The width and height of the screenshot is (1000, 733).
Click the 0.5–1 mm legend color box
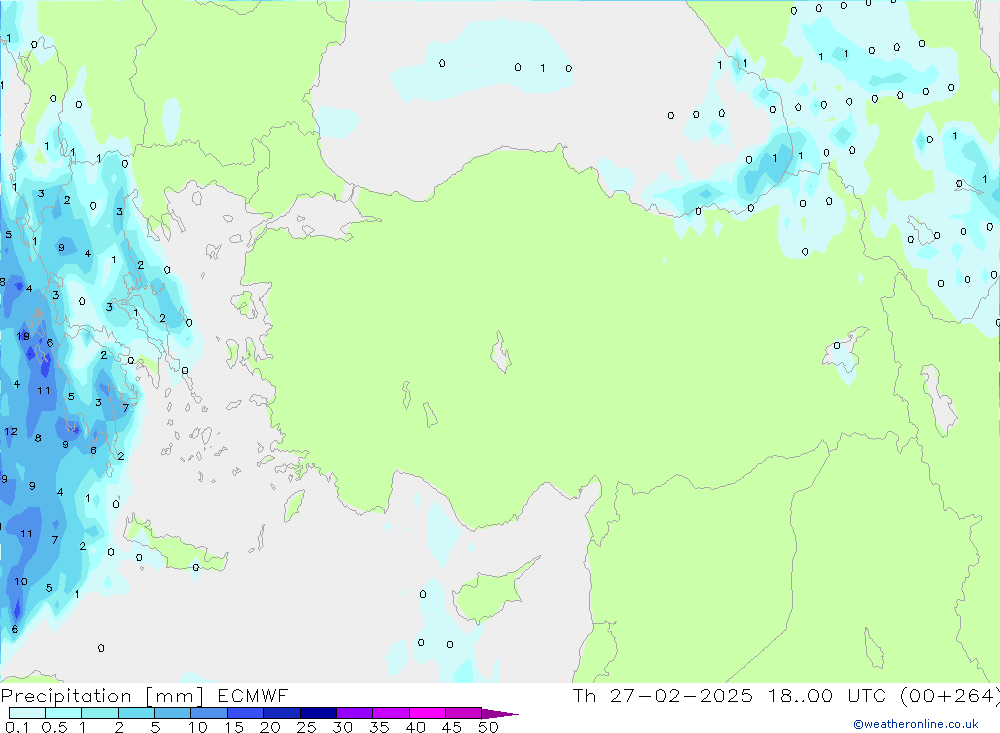(63, 713)
